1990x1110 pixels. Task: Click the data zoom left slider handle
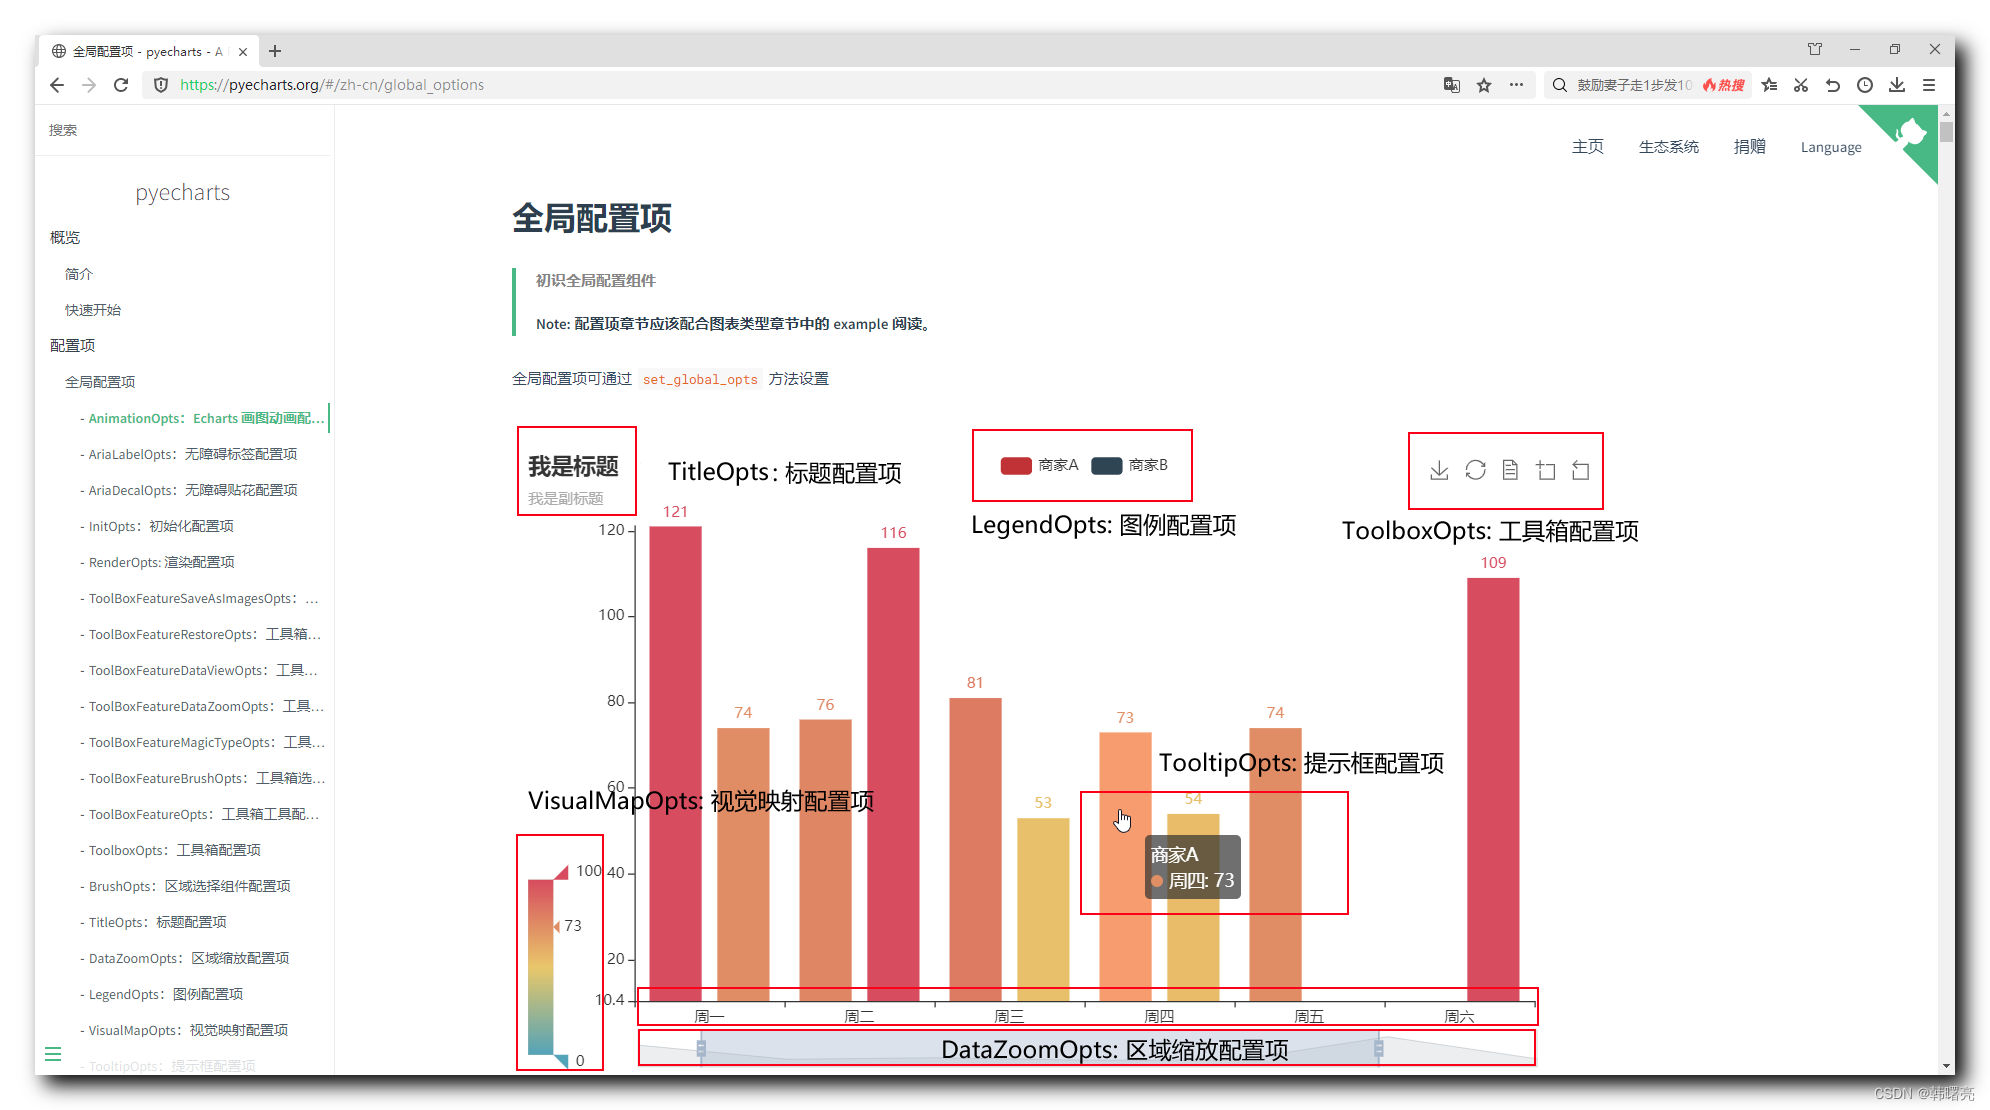coord(701,1048)
